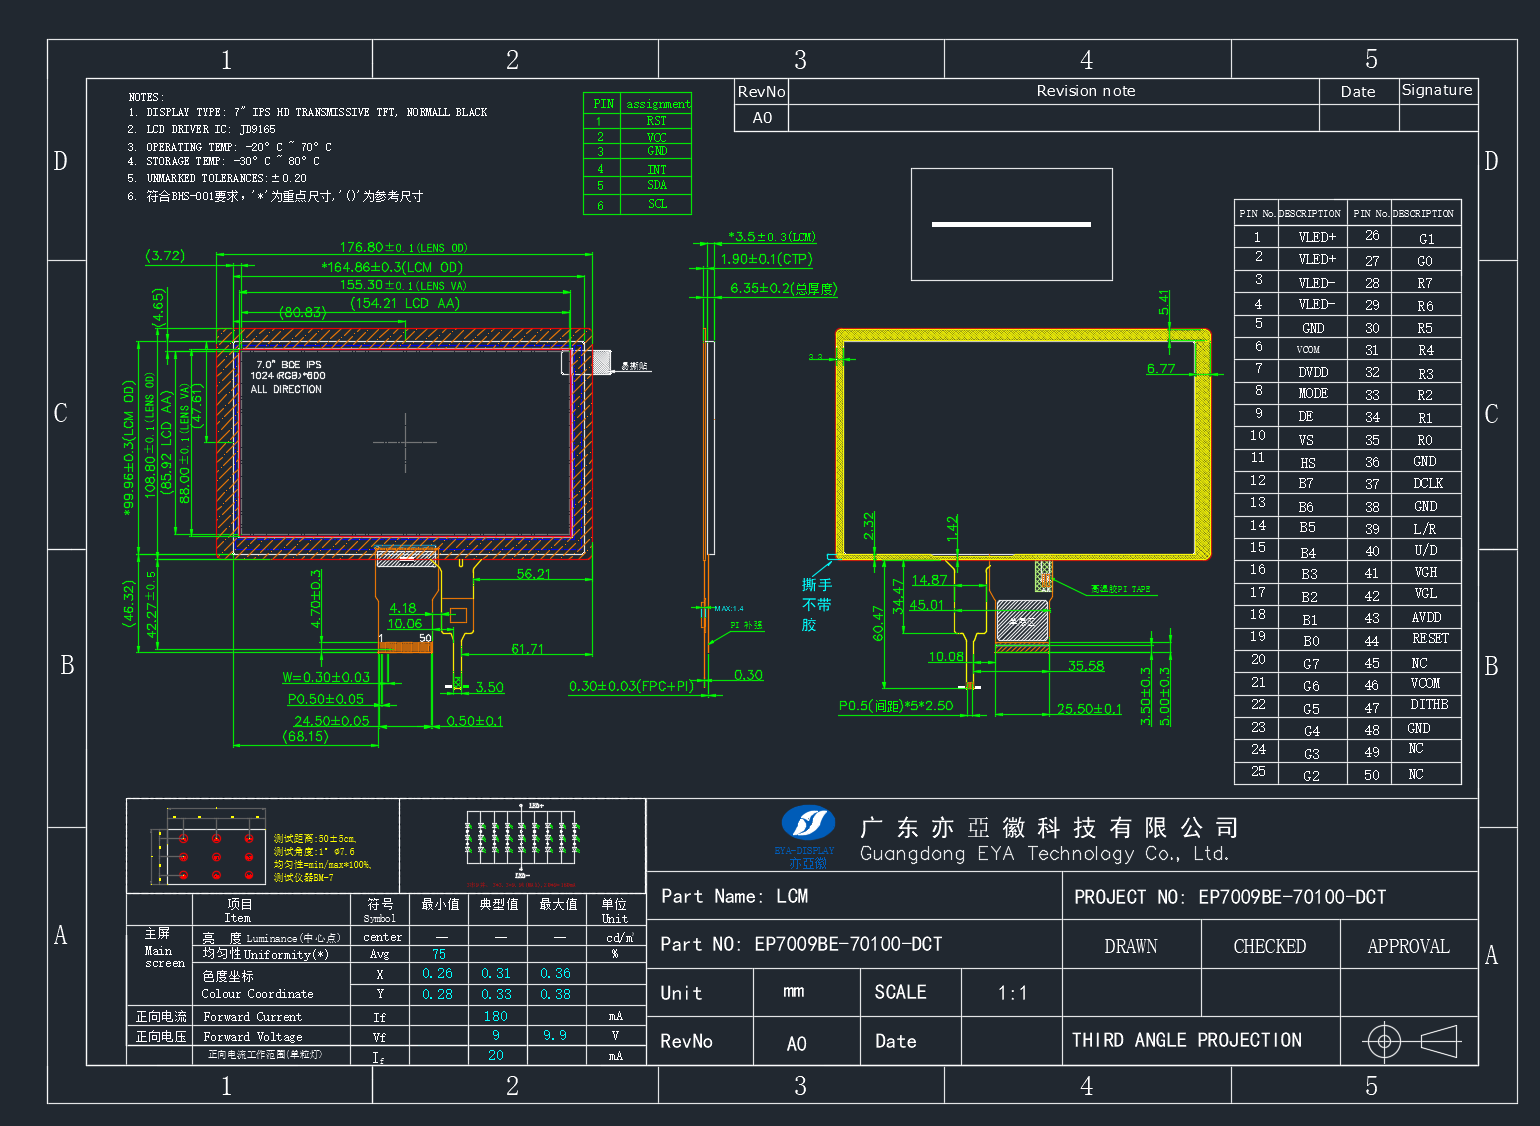This screenshot has width=1540, height=1126.
Task: Click the "APPROVAL" title block cell
Action: tap(1409, 946)
